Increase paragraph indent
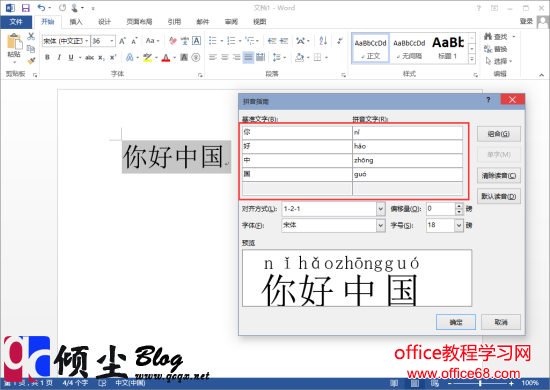The width and height of the screenshot is (550, 390). [x=284, y=41]
